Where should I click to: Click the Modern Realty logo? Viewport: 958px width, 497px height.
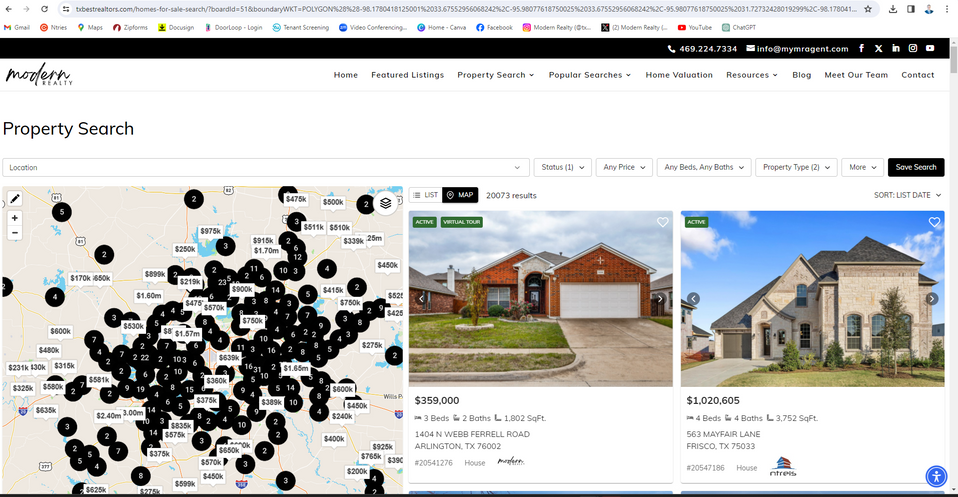click(x=39, y=75)
